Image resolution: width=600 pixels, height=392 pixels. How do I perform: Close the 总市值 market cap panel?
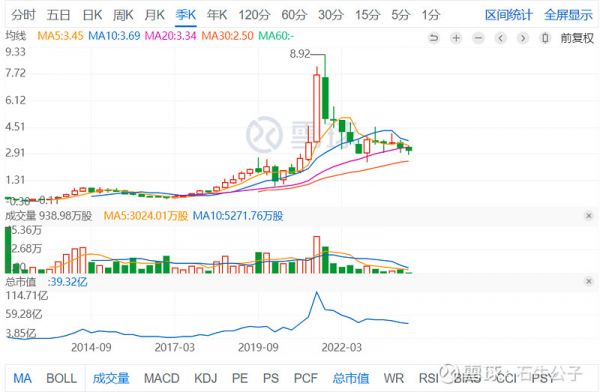coord(589,282)
